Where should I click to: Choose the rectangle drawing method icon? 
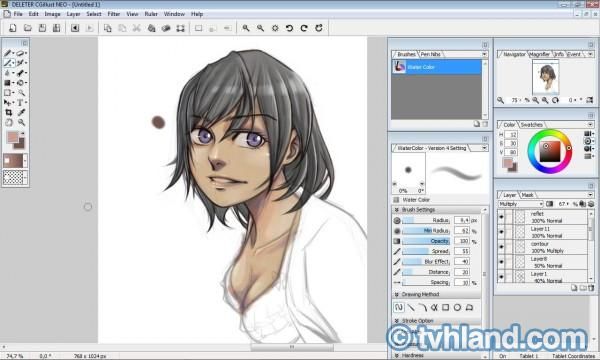(445, 307)
